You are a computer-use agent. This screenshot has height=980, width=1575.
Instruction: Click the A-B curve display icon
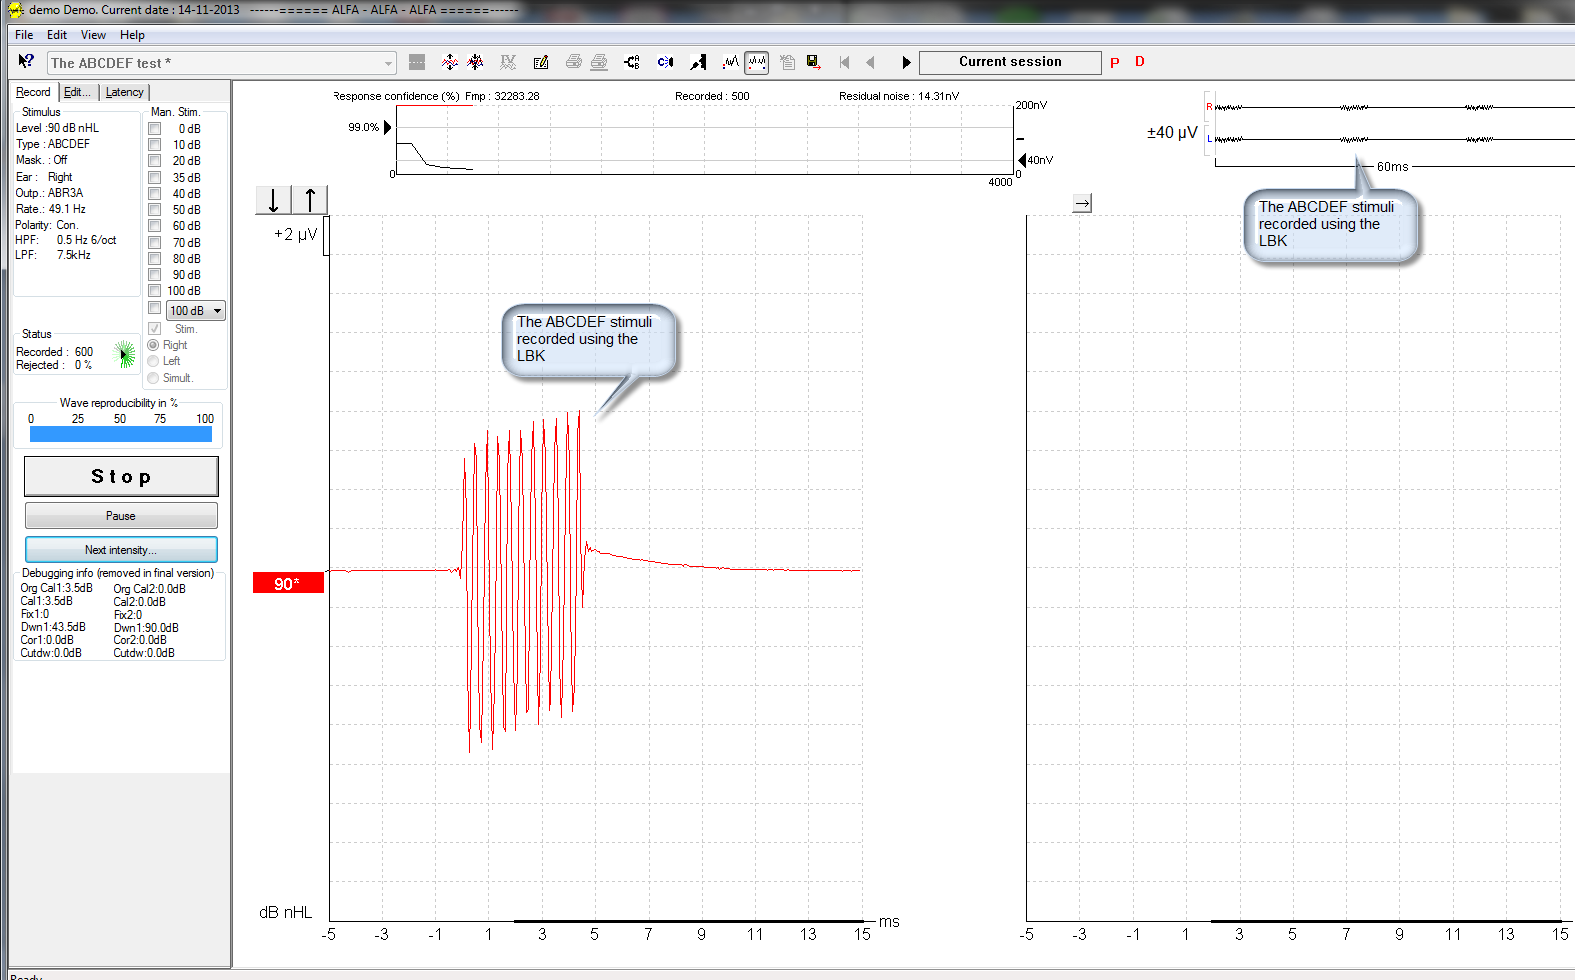tap(632, 62)
